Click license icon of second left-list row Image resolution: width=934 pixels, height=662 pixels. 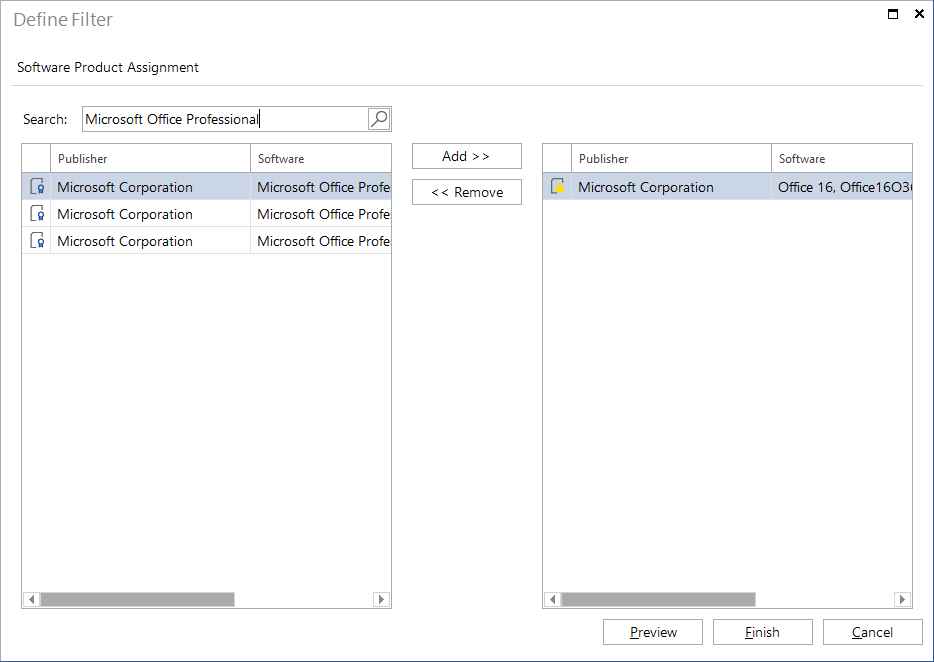tap(37, 213)
